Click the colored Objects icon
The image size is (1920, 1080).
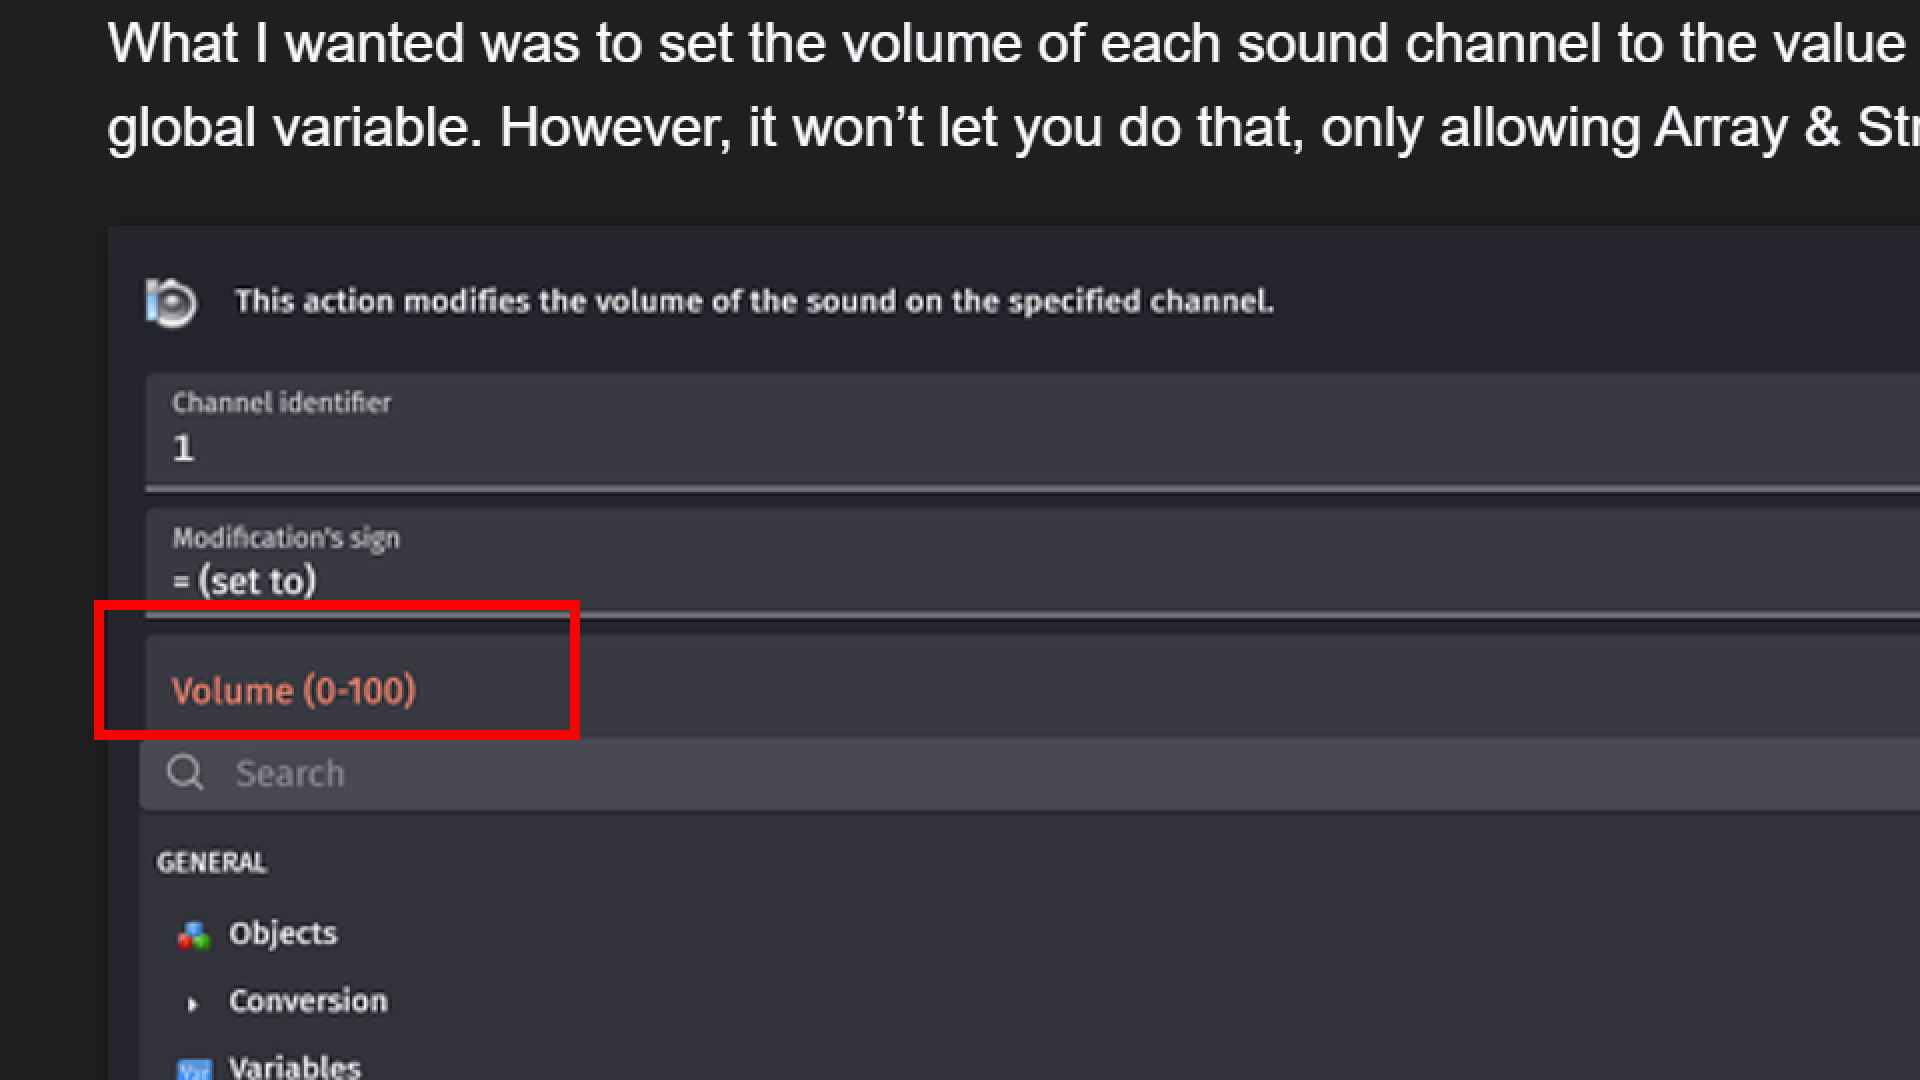pyautogui.click(x=193, y=935)
